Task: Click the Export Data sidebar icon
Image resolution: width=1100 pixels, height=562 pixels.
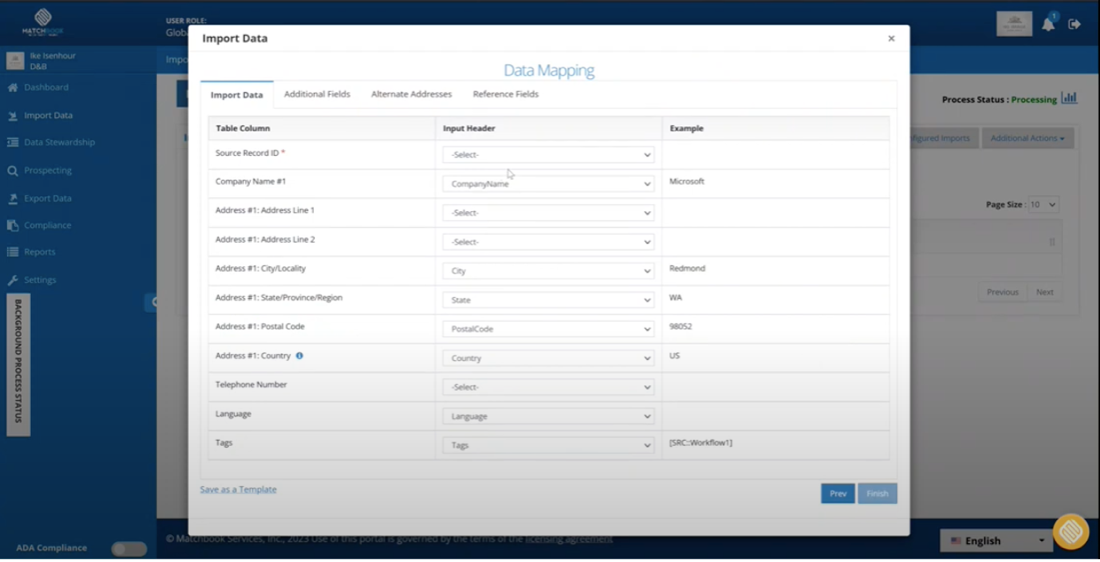Action: tap(13, 199)
